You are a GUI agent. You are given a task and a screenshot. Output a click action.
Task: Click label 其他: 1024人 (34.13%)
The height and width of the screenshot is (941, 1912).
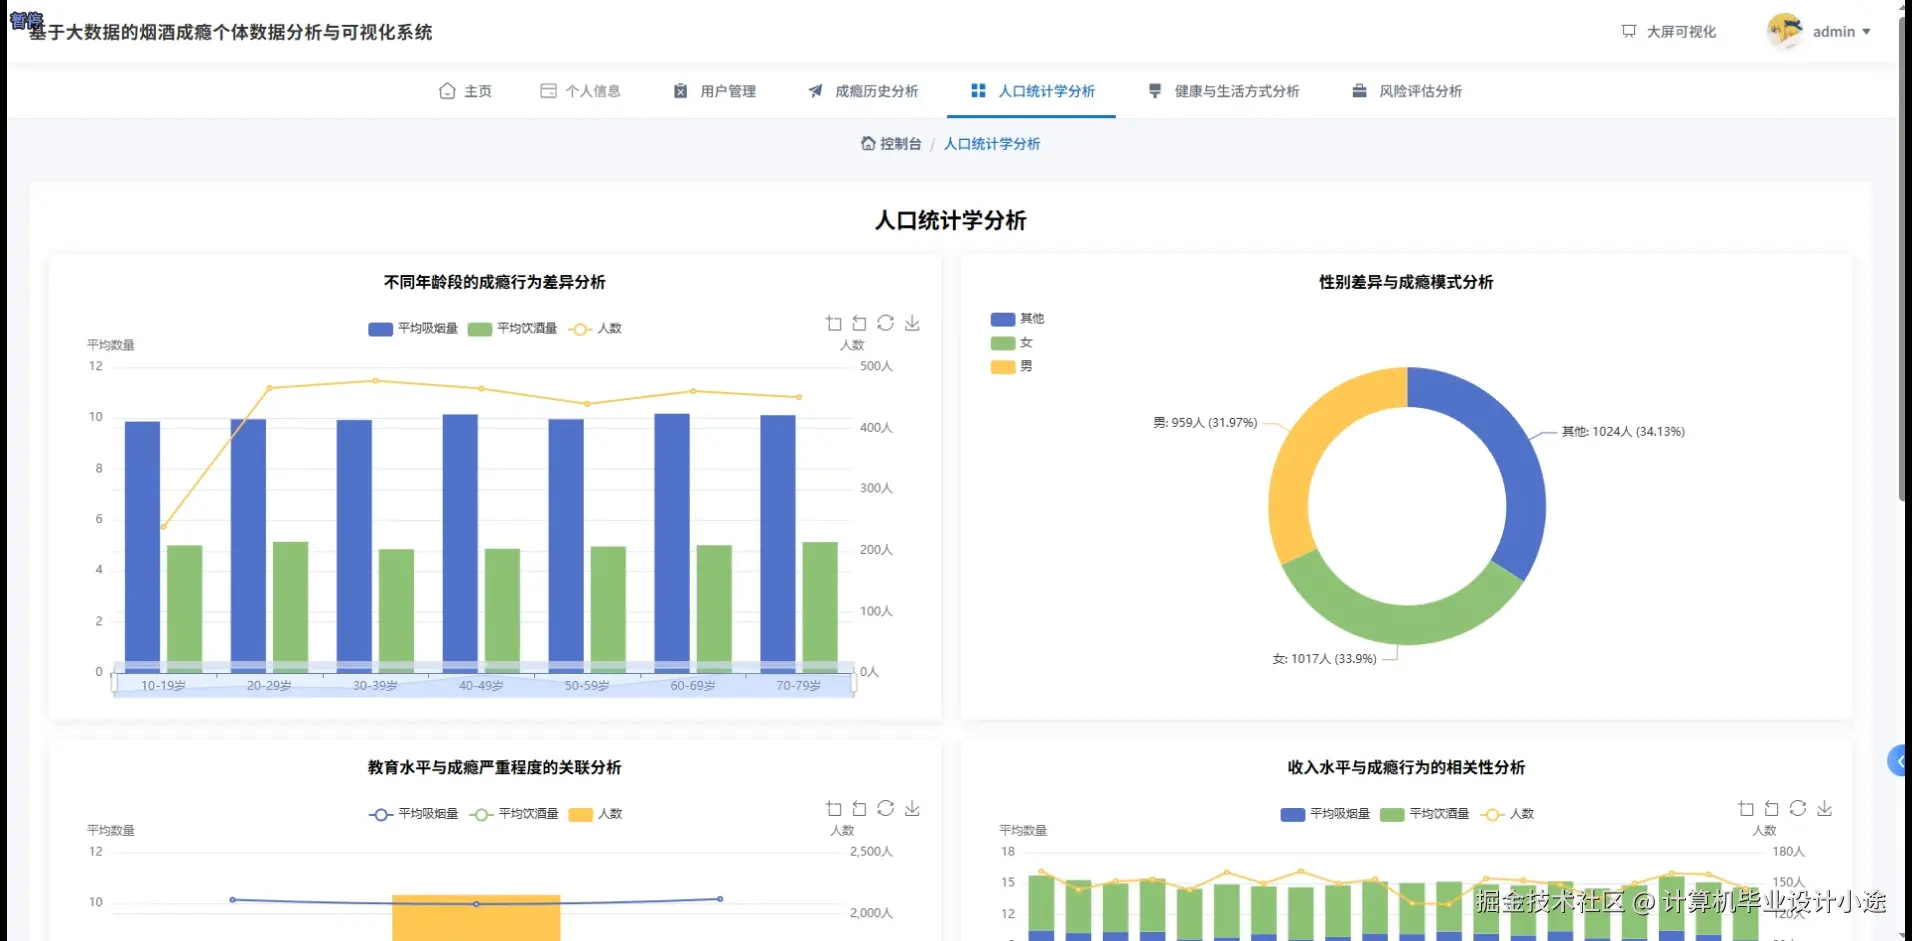tap(1623, 432)
